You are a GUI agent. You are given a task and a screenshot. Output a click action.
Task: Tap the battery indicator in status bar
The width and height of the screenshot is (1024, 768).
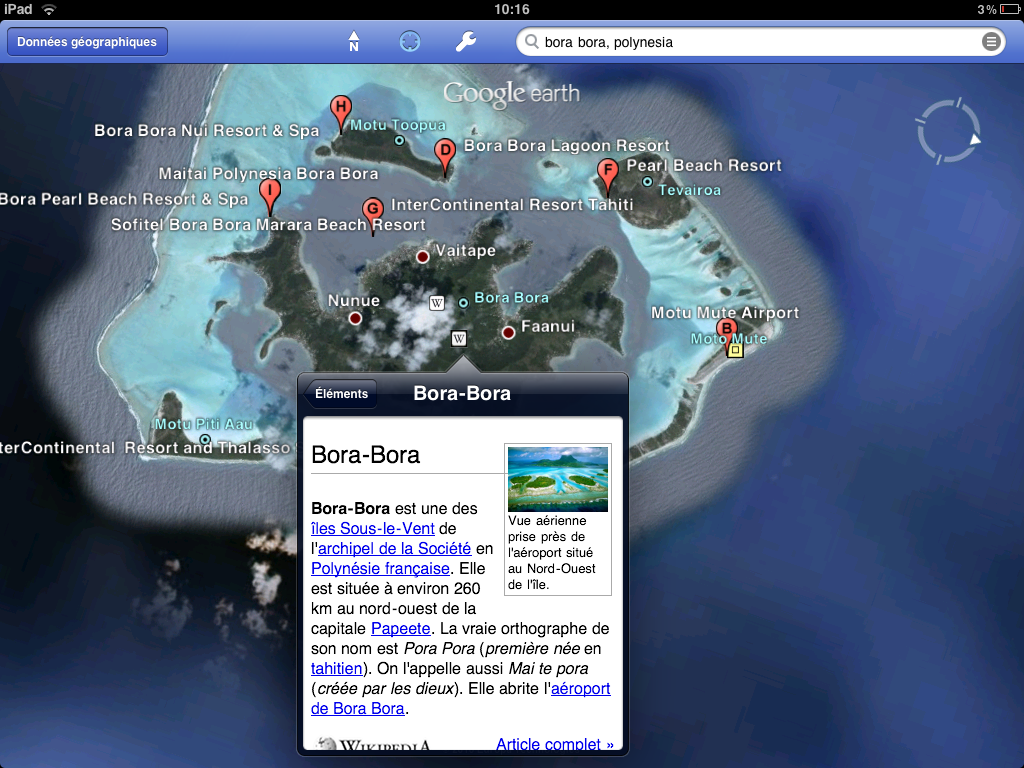(x=1010, y=9)
